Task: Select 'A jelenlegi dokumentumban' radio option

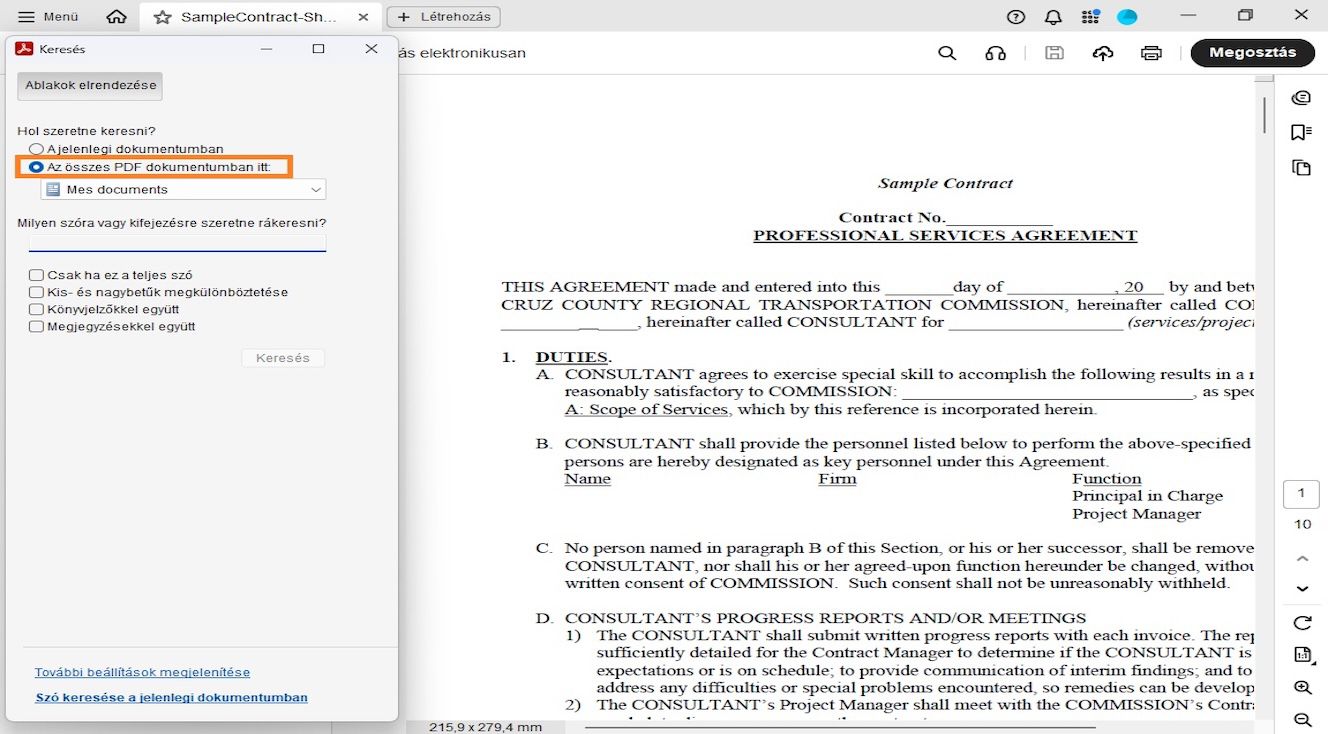Action: pyautogui.click(x=36, y=148)
